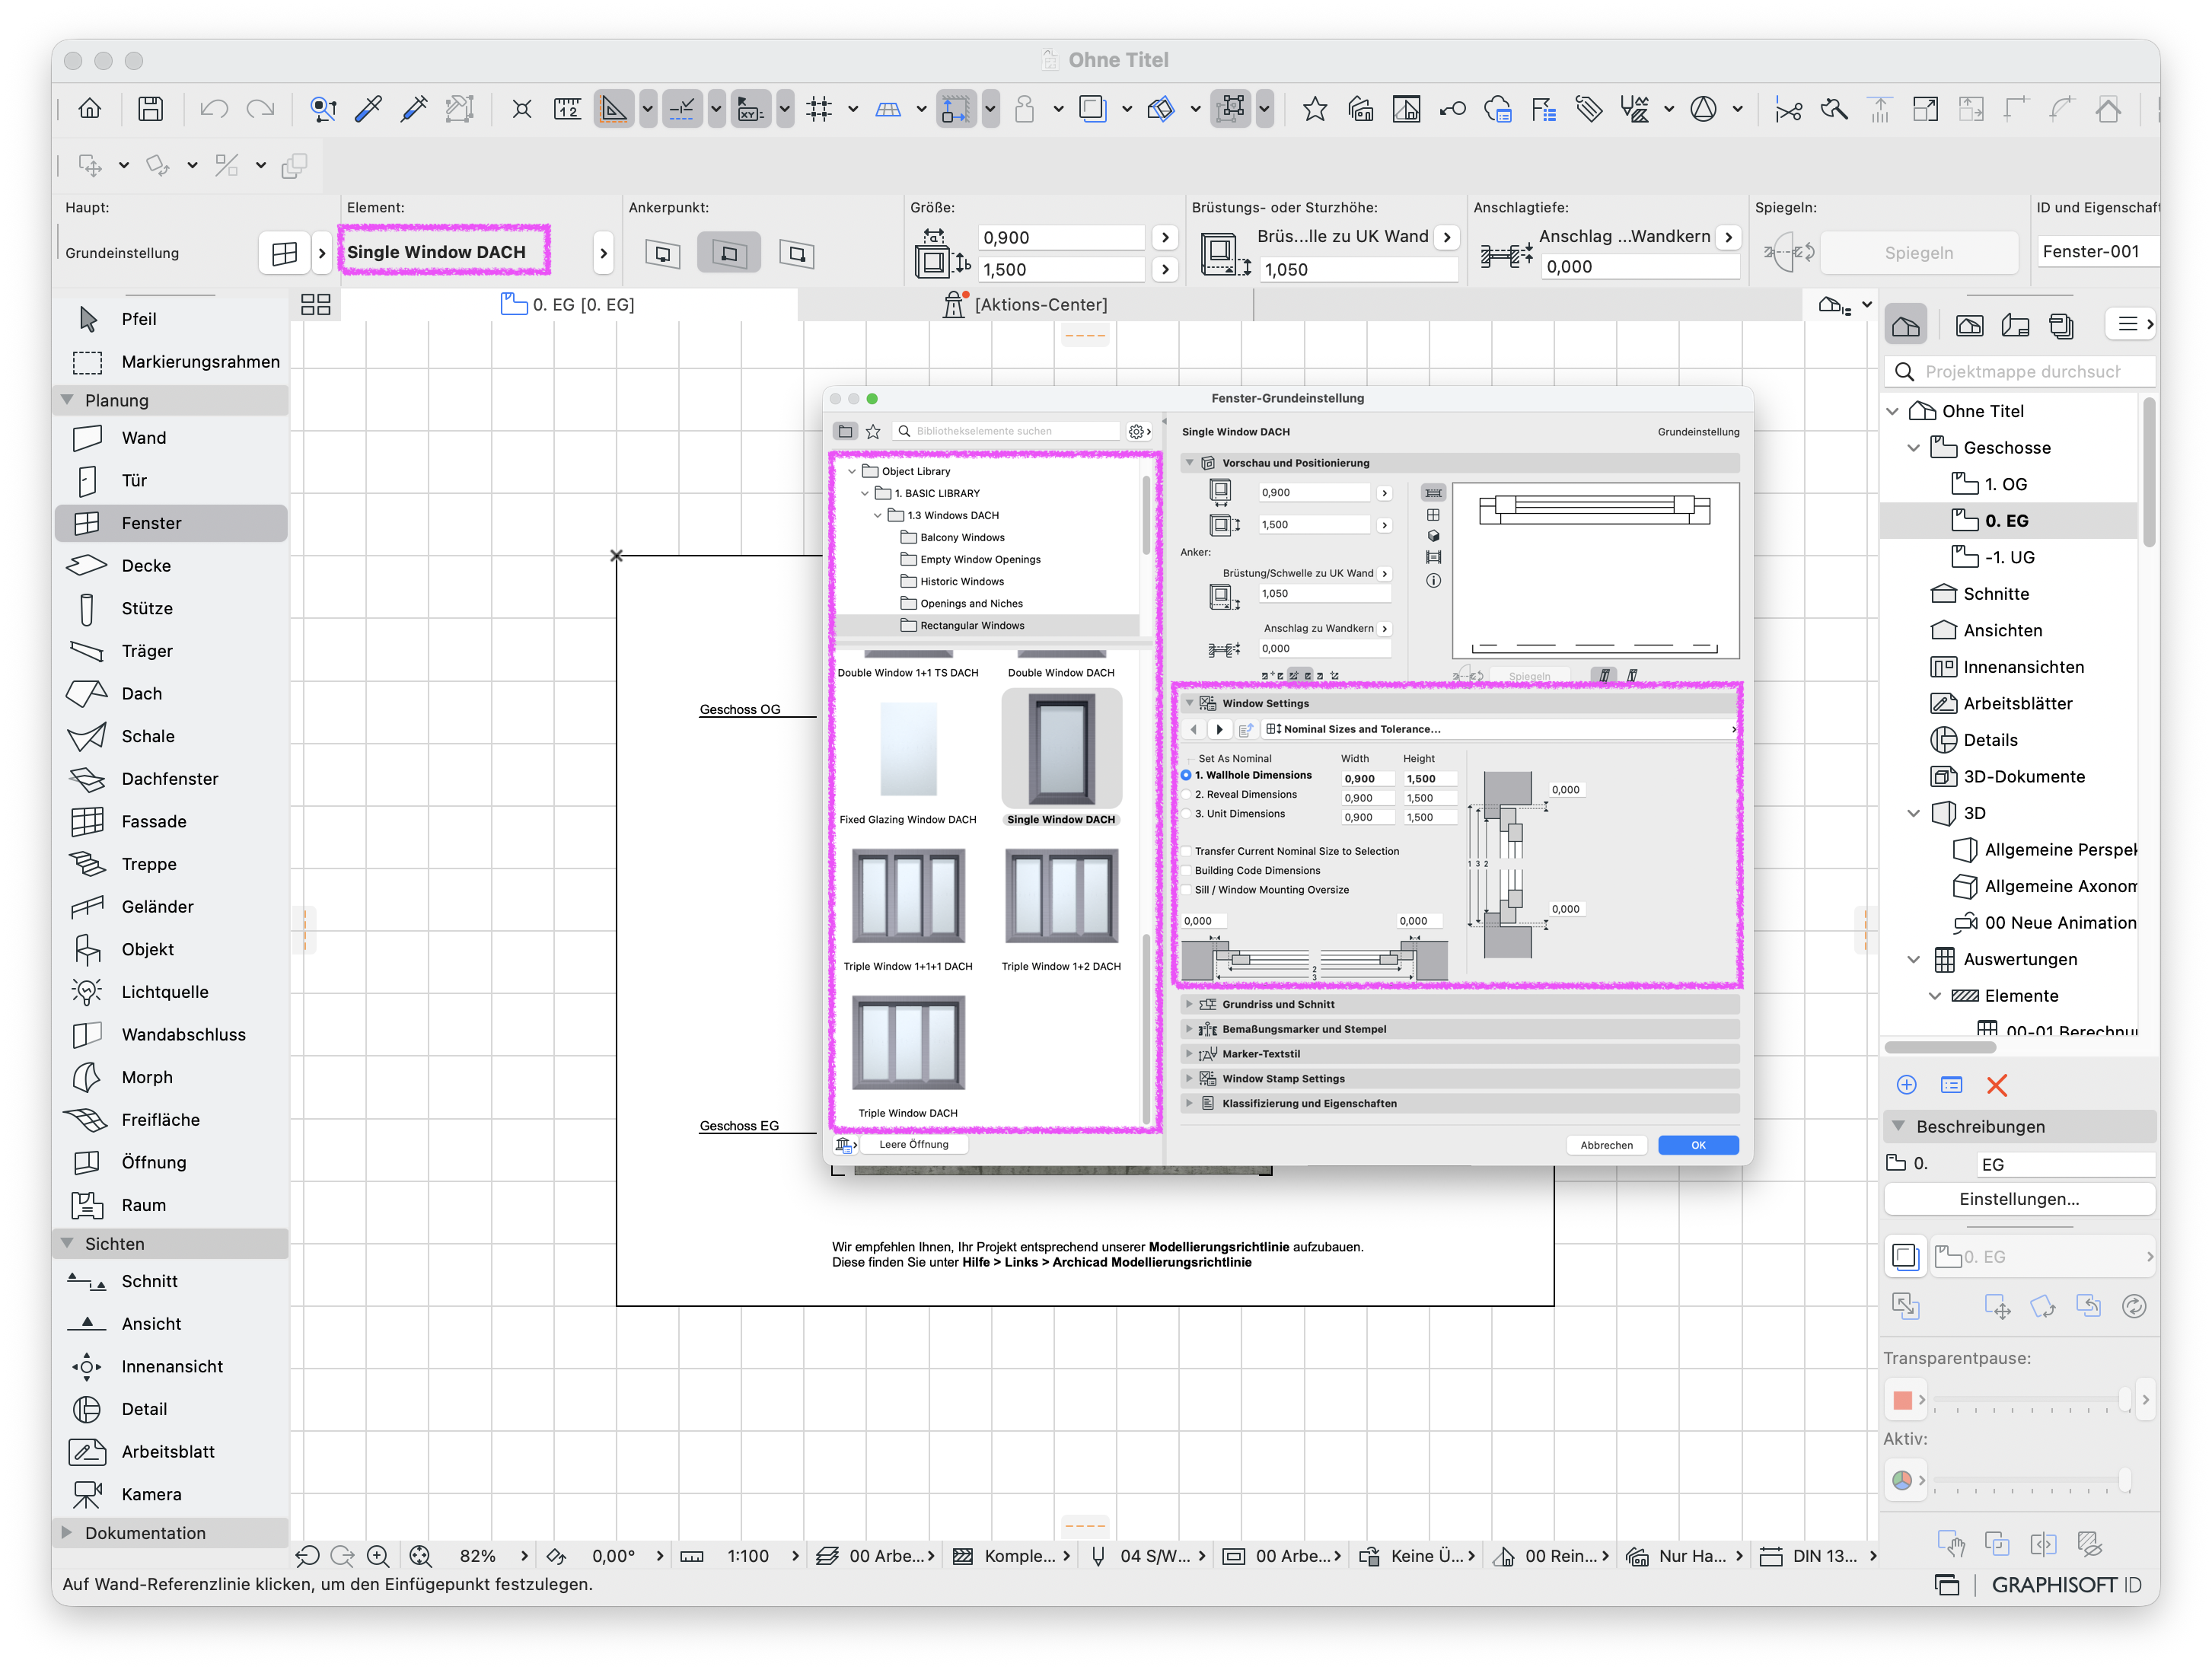Click the Pfeil arrow tool

(x=171, y=319)
